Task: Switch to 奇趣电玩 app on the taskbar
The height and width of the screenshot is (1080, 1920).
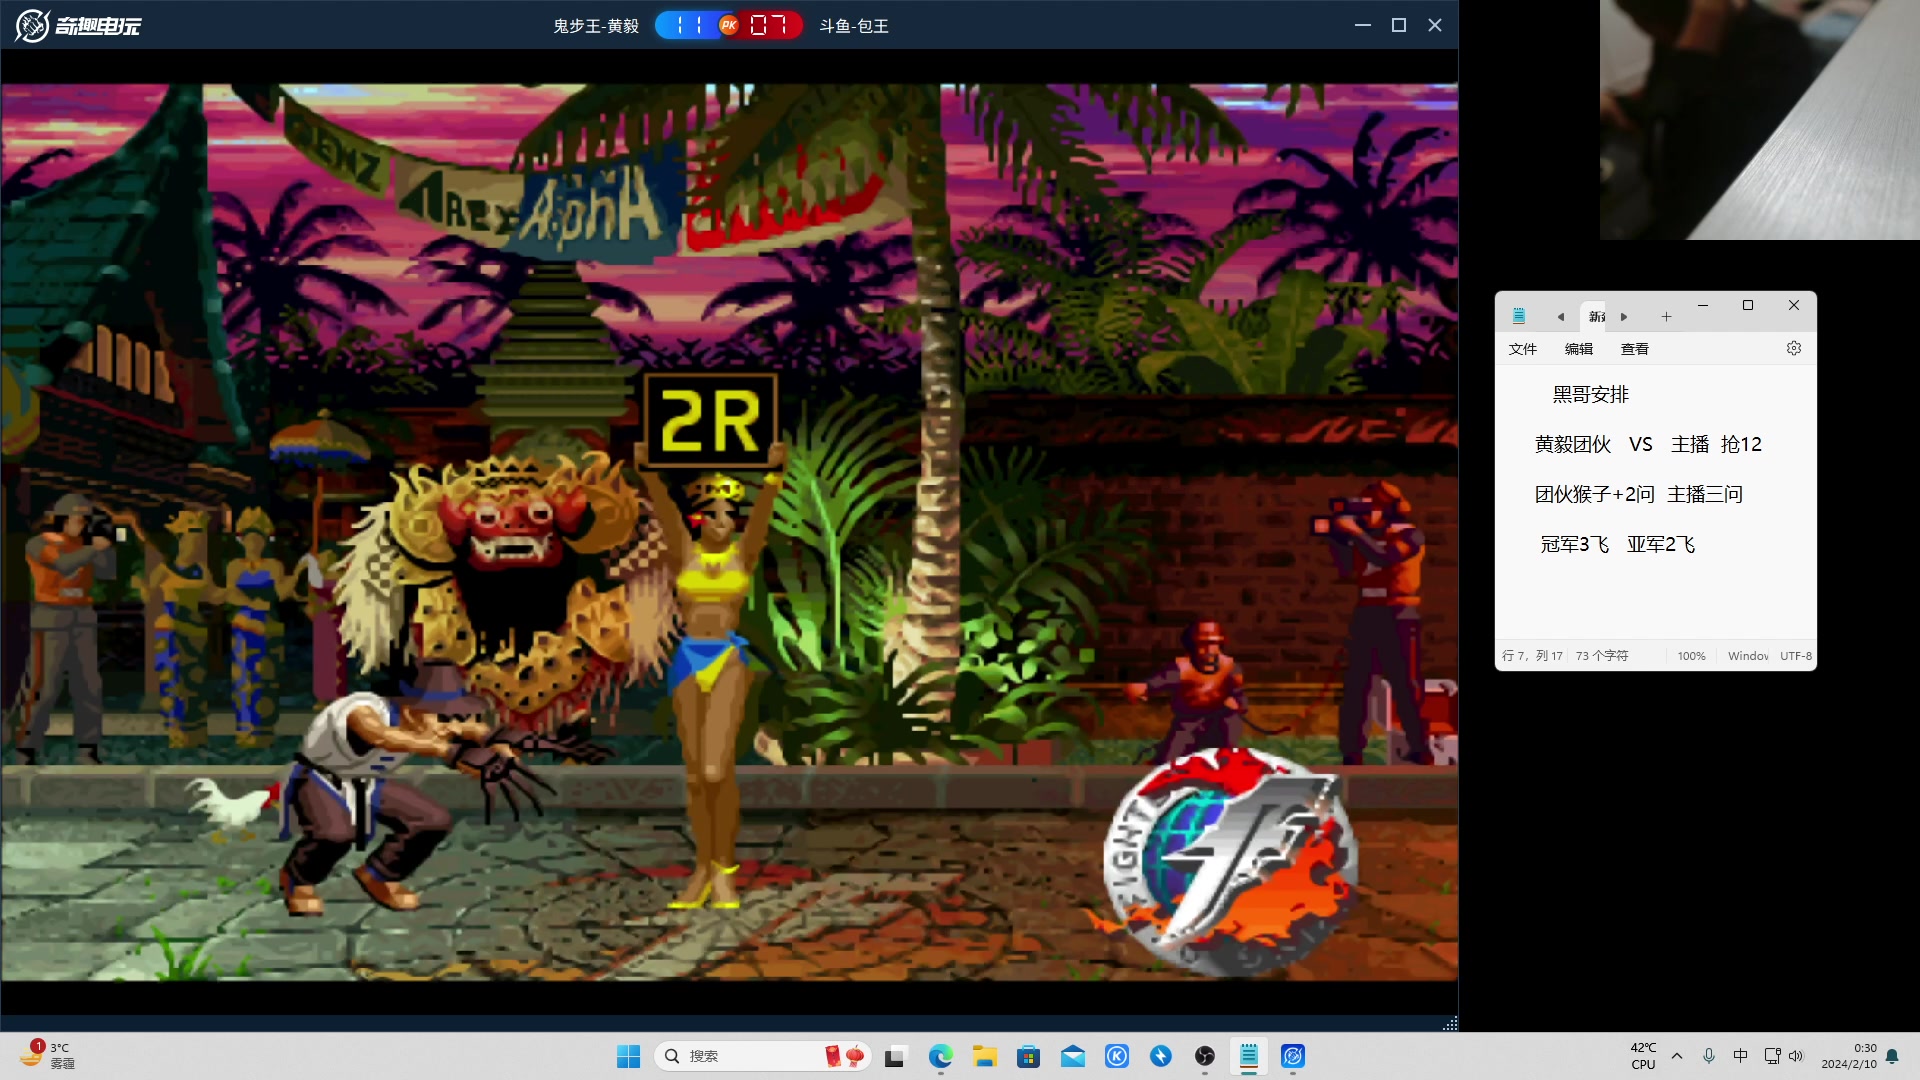Action: click(x=1293, y=1056)
